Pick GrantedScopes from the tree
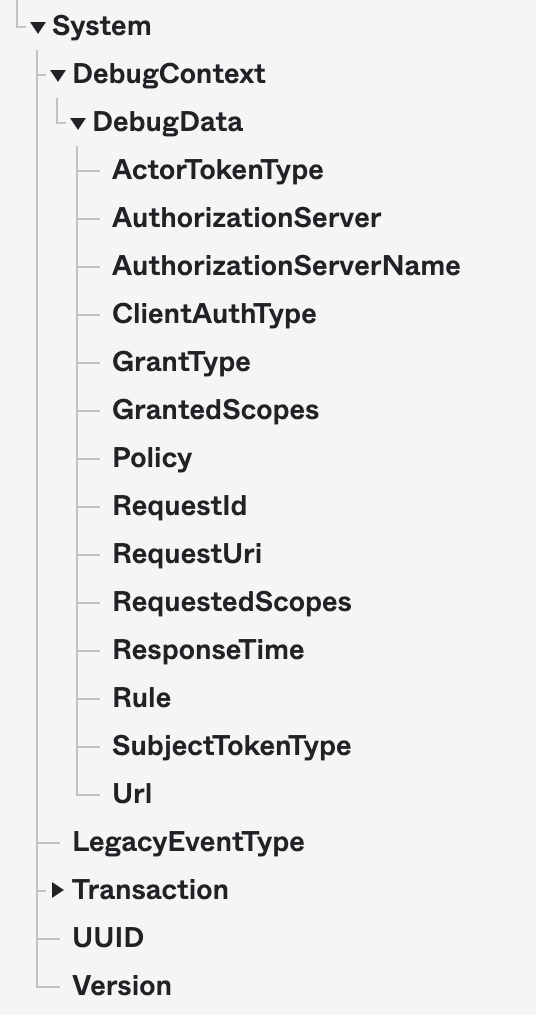Screen dimensions: 536x1015 (216, 410)
